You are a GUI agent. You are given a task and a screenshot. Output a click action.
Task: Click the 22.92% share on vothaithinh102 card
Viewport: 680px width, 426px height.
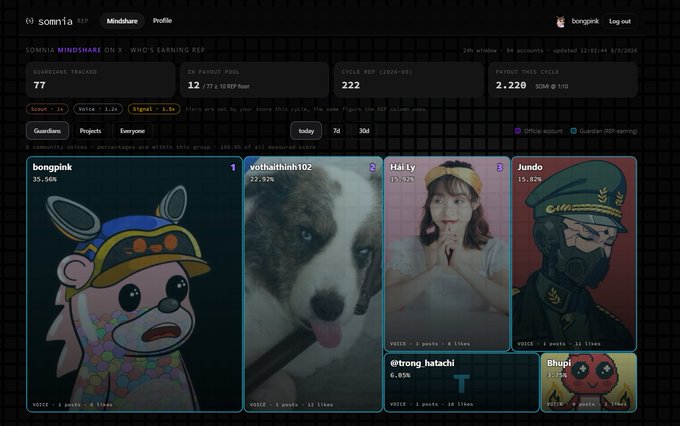(262, 179)
